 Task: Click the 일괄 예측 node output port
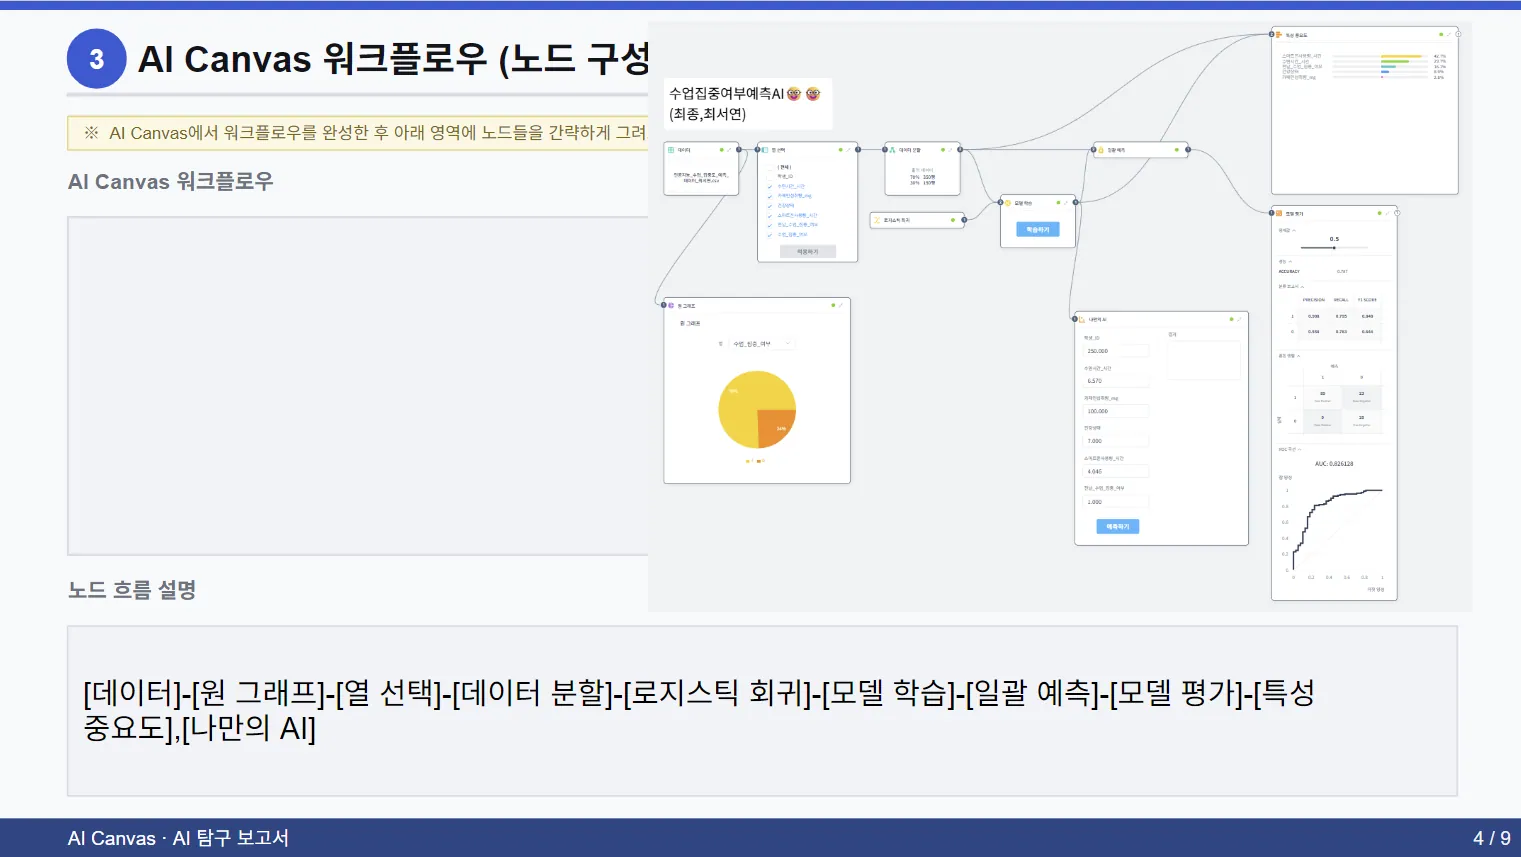1187,150
